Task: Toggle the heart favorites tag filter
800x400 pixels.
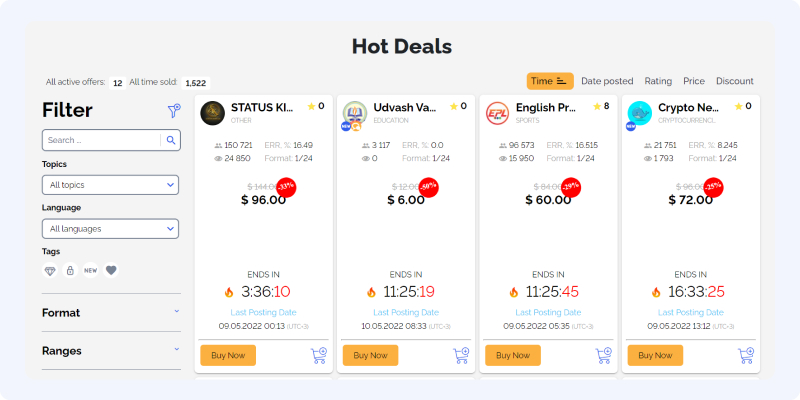Action: (111, 270)
